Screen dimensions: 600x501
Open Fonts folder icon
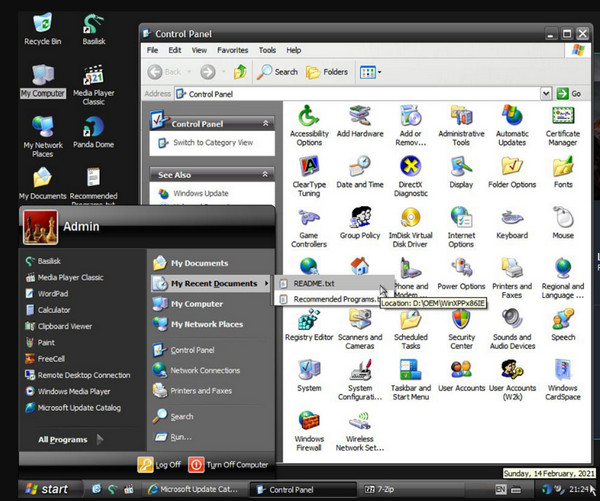coord(563,172)
